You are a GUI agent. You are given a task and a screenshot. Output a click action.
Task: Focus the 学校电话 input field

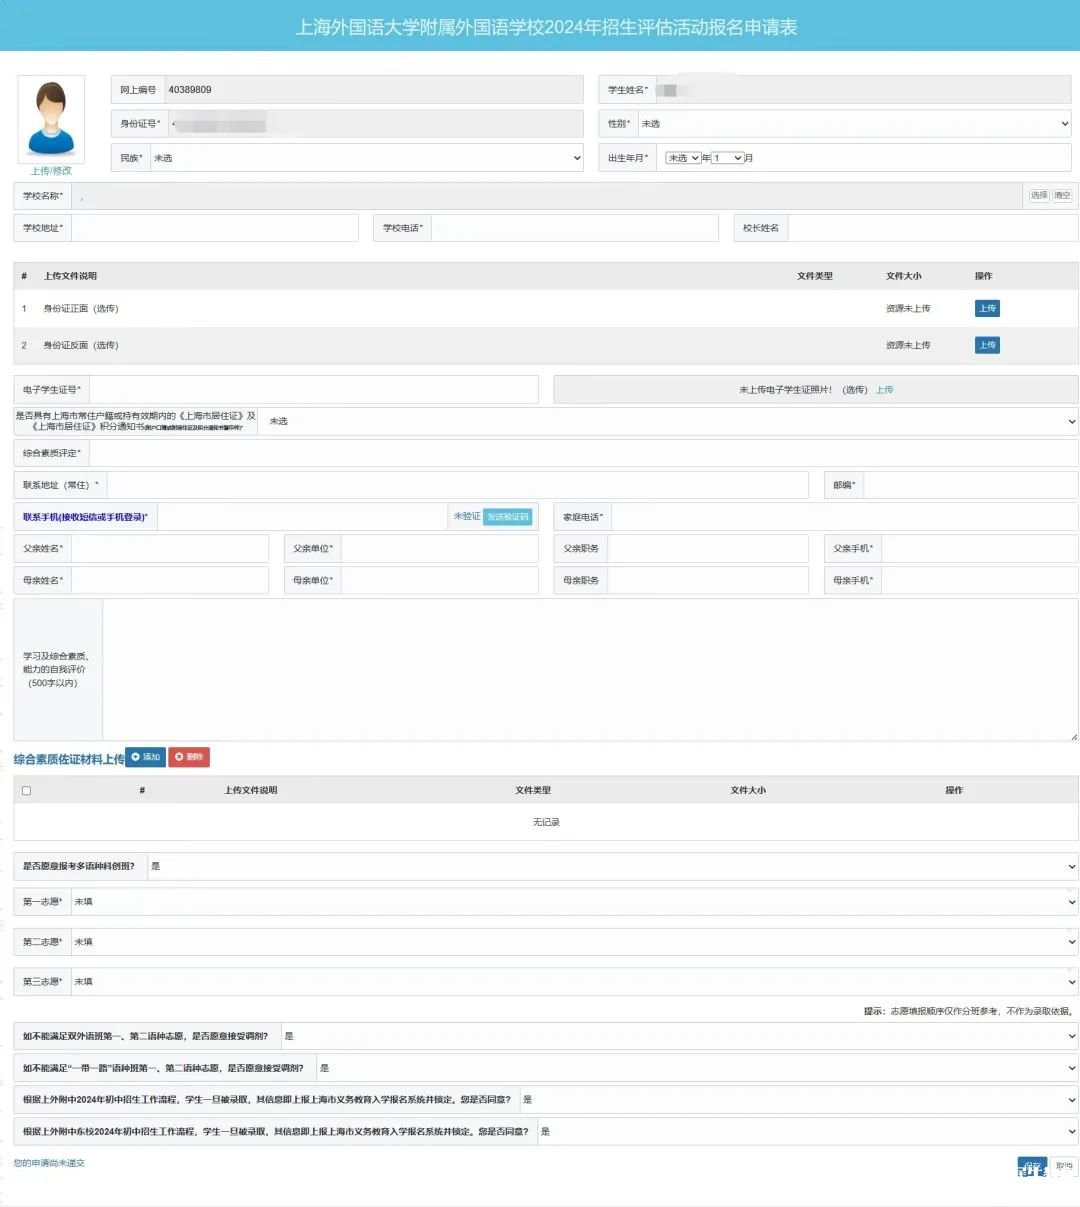pyautogui.click(x=575, y=228)
